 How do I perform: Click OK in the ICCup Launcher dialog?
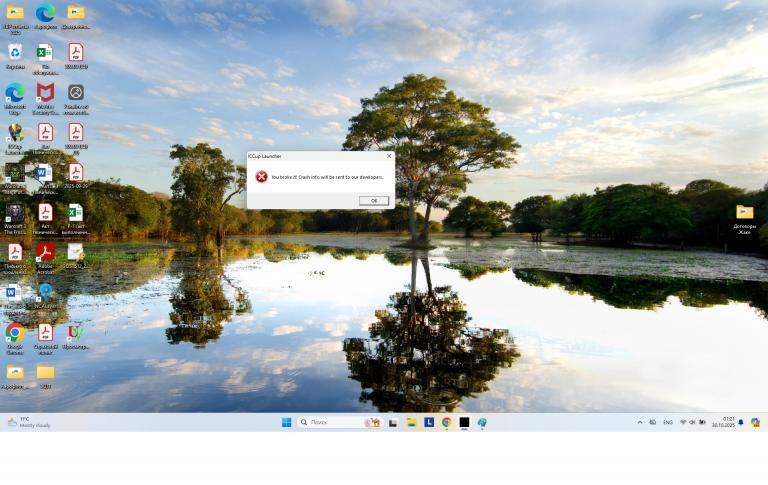(374, 201)
